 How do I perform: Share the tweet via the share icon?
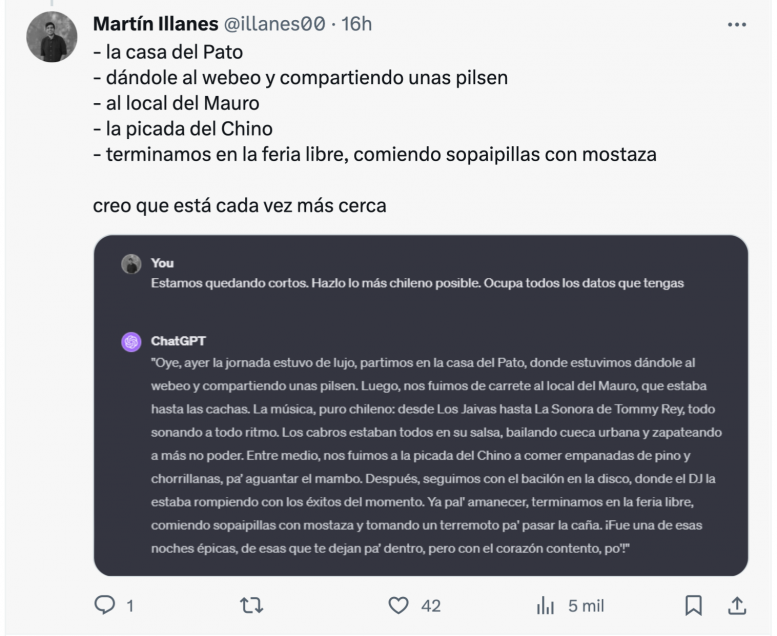click(x=738, y=604)
